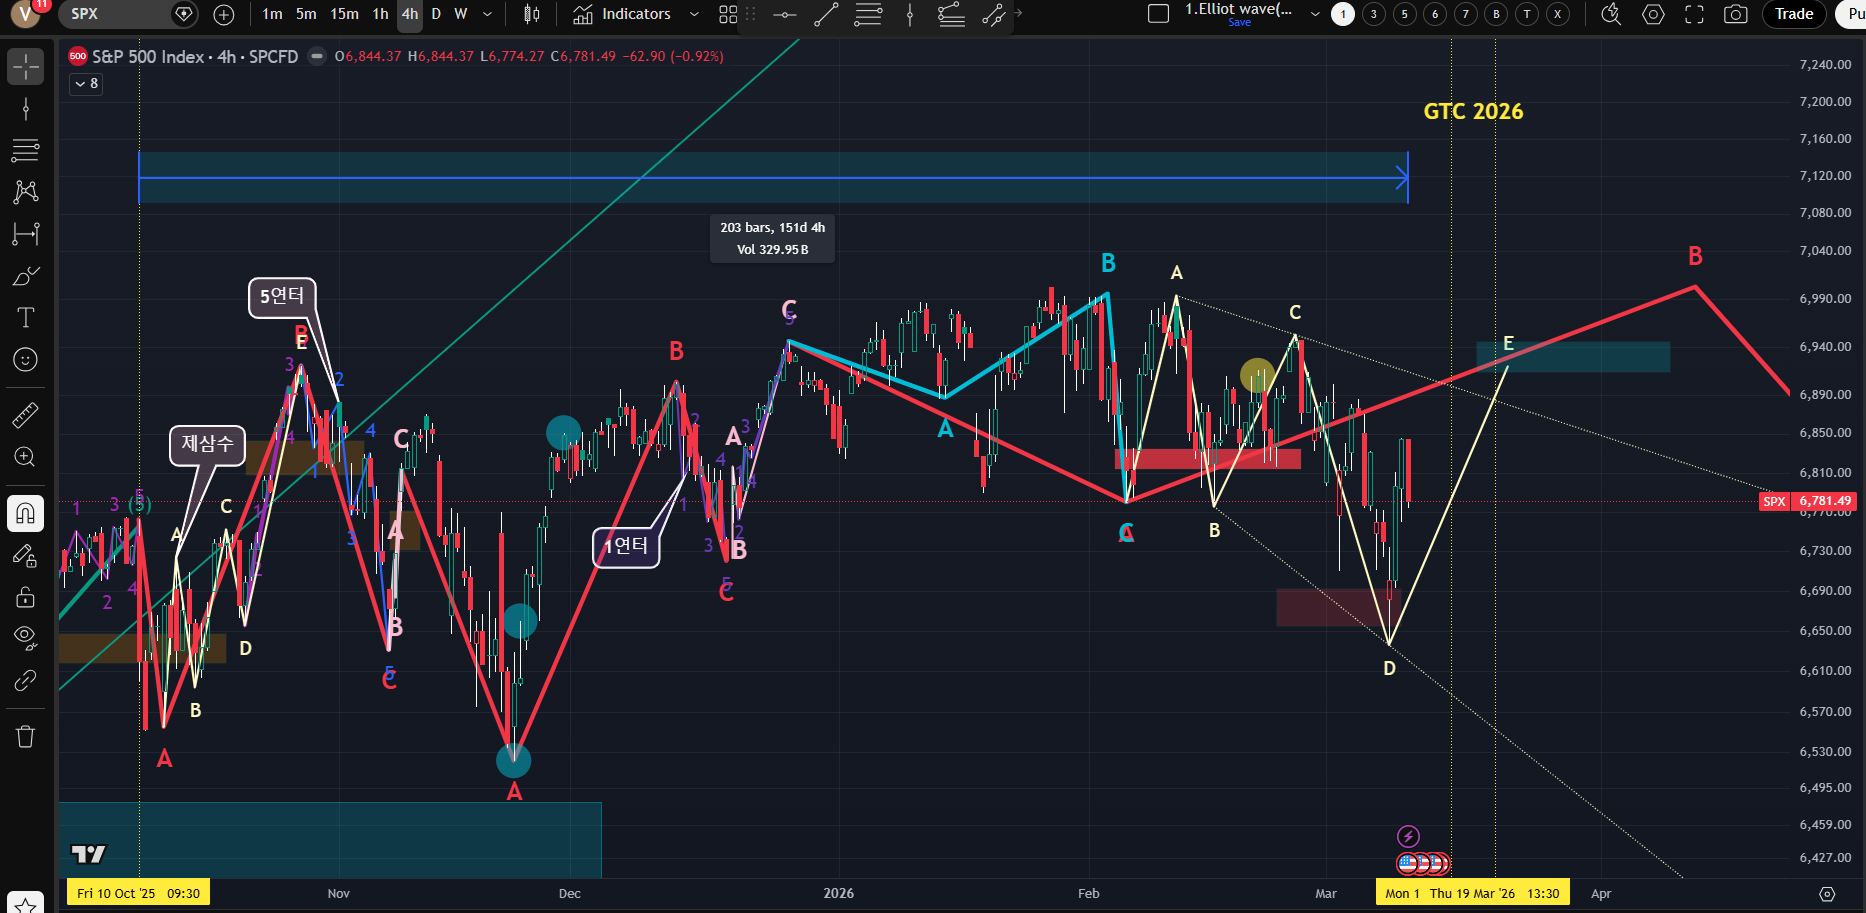Take a chart snapshot with camera
Screen dimensions: 1866x913
coord(1736,14)
